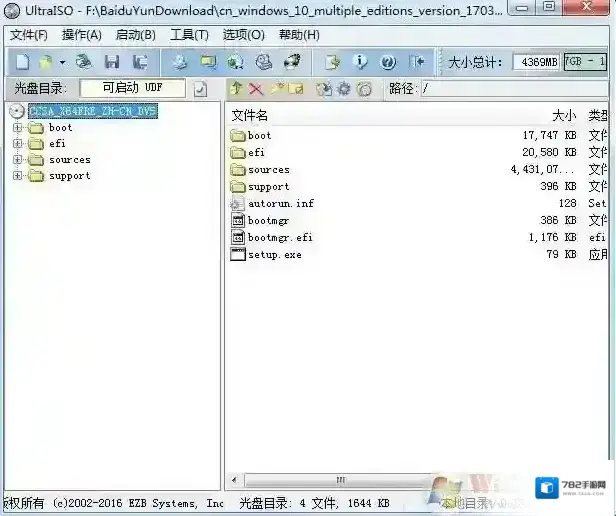This screenshot has height=516, width=616.
Task: Open the 工具(T) menu
Action: pyautogui.click(x=189, y=35)
